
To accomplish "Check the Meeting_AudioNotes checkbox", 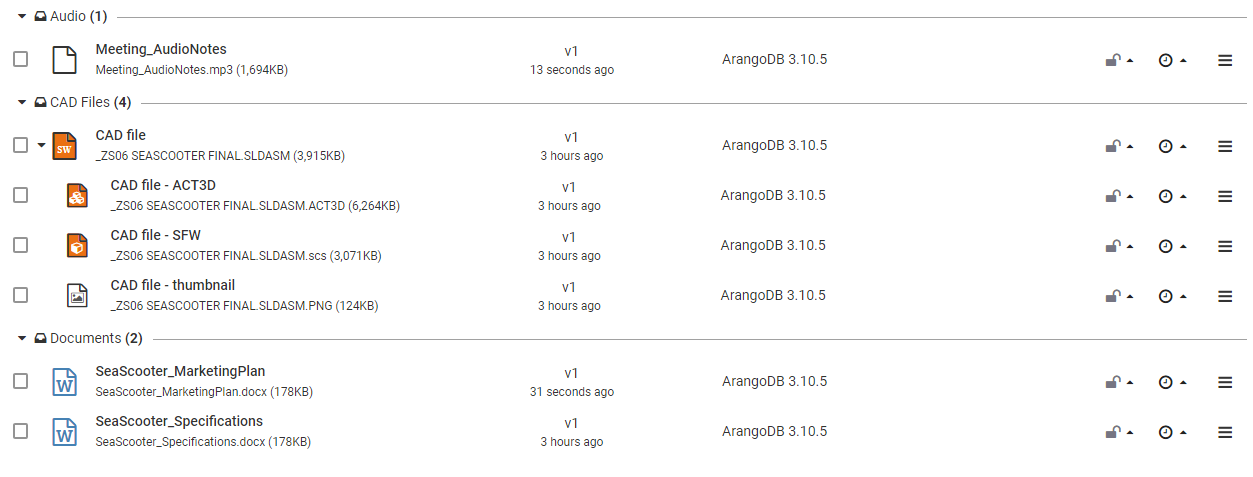I will [x=20, y=59].
